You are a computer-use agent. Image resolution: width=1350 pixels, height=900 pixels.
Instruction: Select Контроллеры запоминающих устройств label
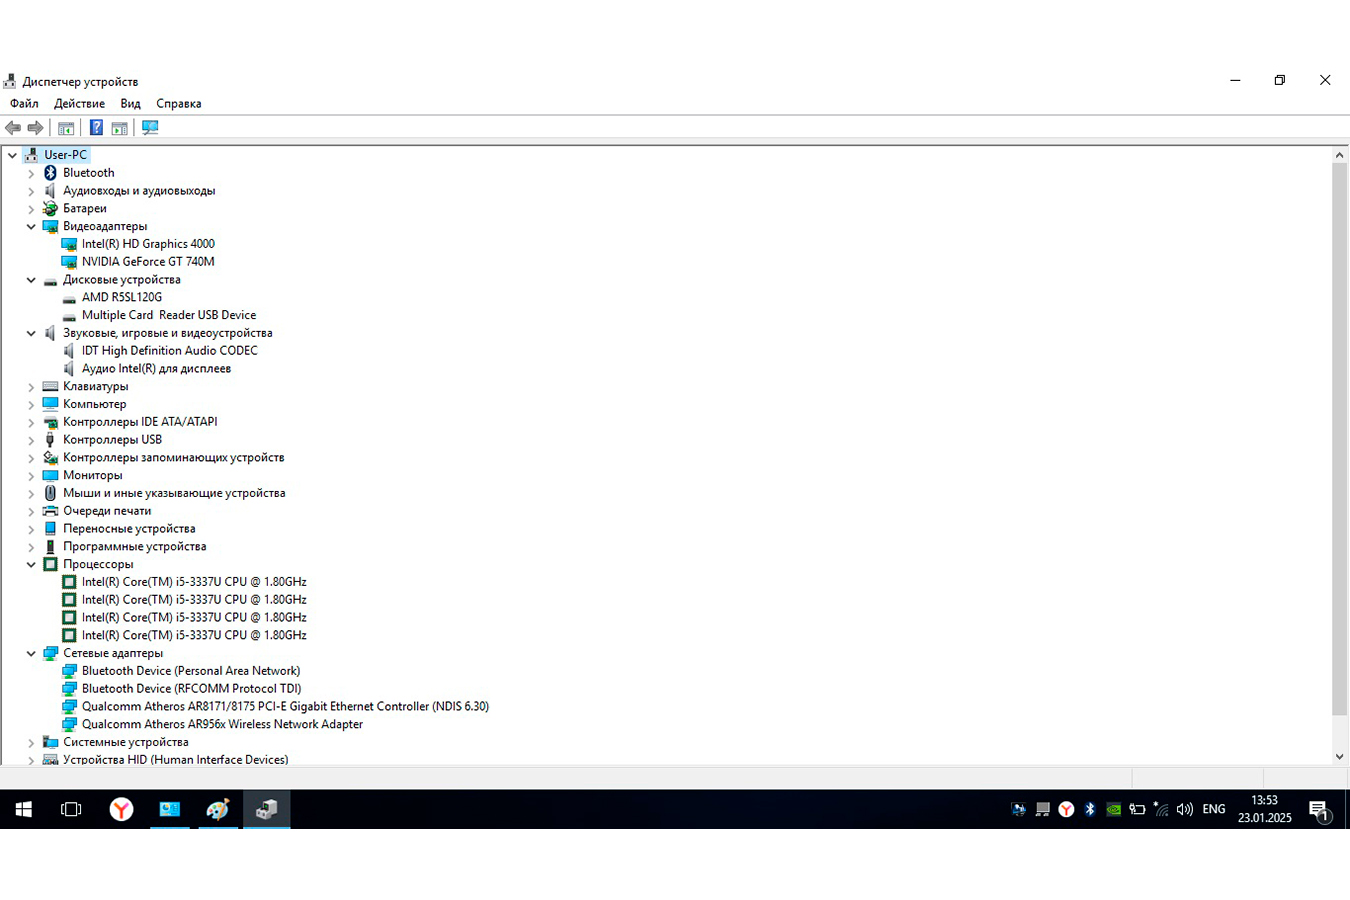174,458
